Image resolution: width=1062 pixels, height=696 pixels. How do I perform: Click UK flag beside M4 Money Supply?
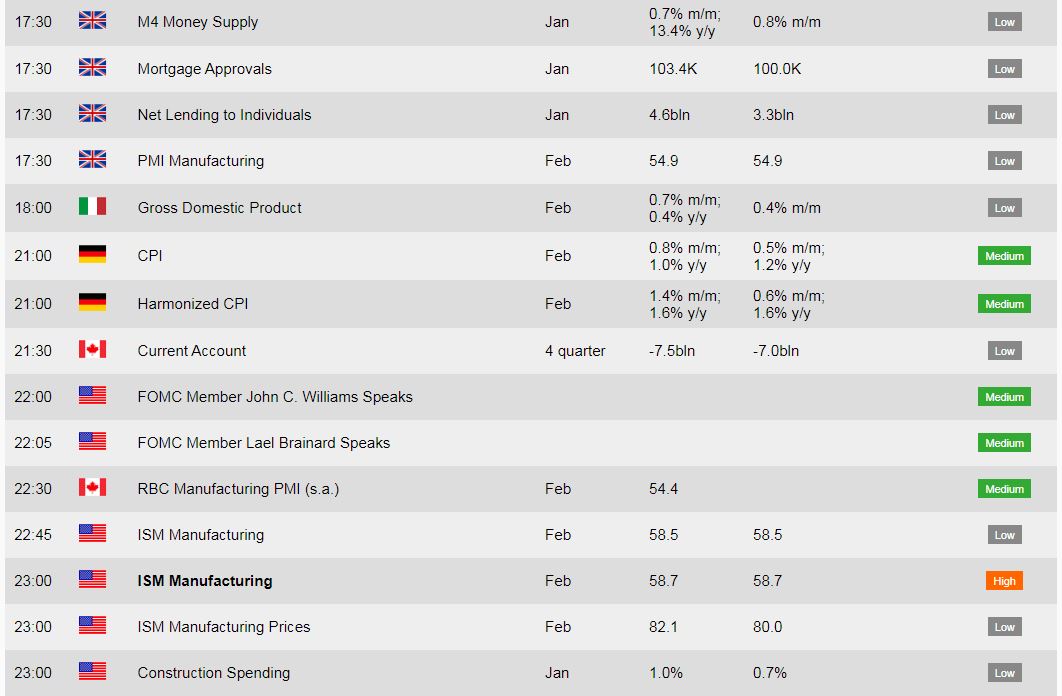point(92,21)
